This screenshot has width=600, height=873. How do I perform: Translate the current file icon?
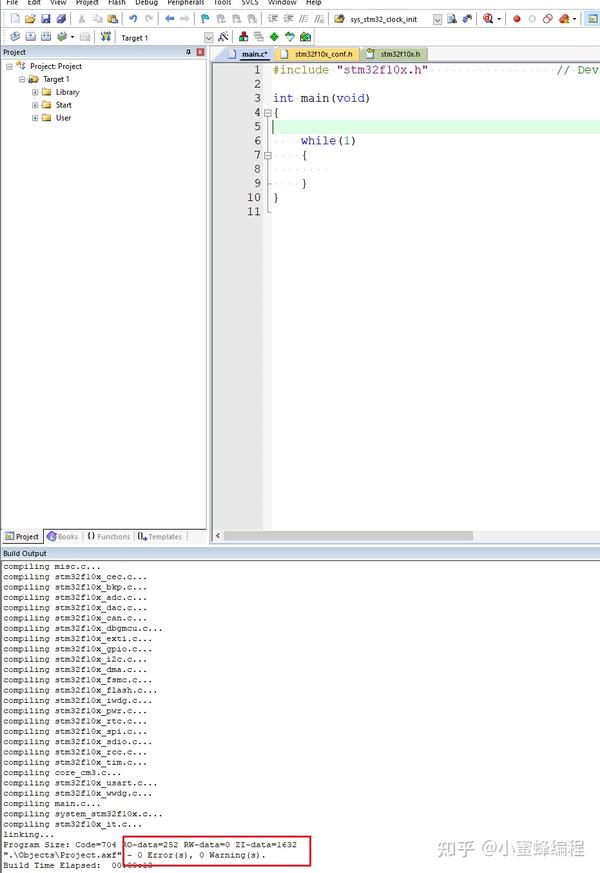click(x=15, y=37)
